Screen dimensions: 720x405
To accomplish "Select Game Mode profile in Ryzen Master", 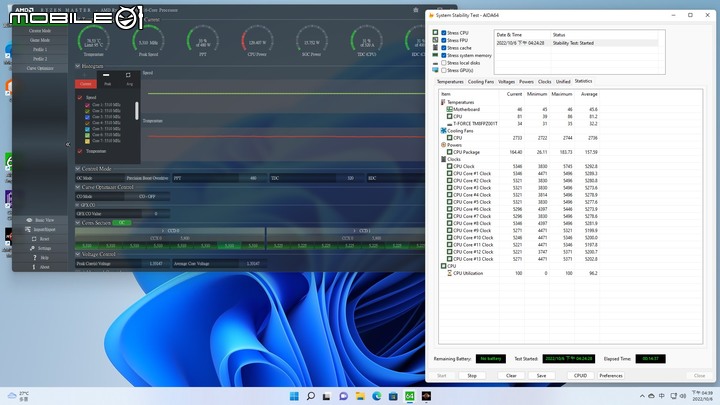I will tap(40, 40).
